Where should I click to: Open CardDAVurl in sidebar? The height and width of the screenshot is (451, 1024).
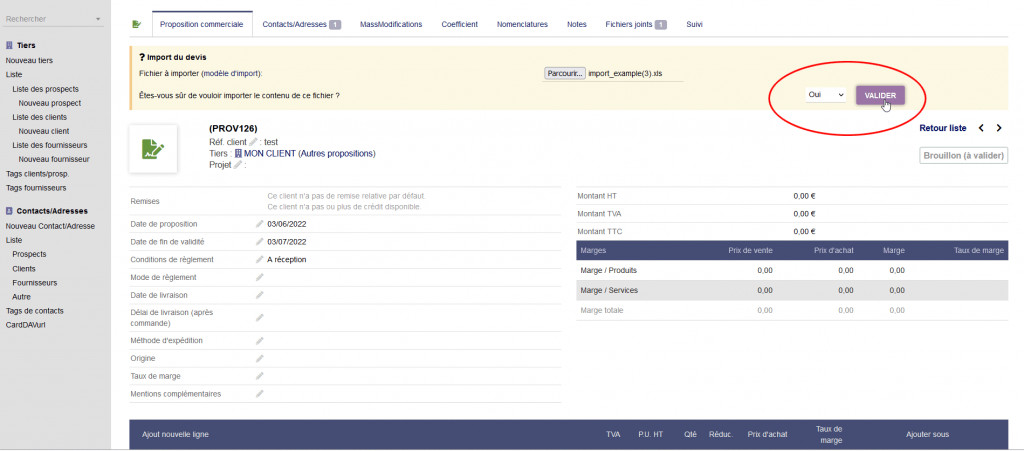tap(25, 324)
